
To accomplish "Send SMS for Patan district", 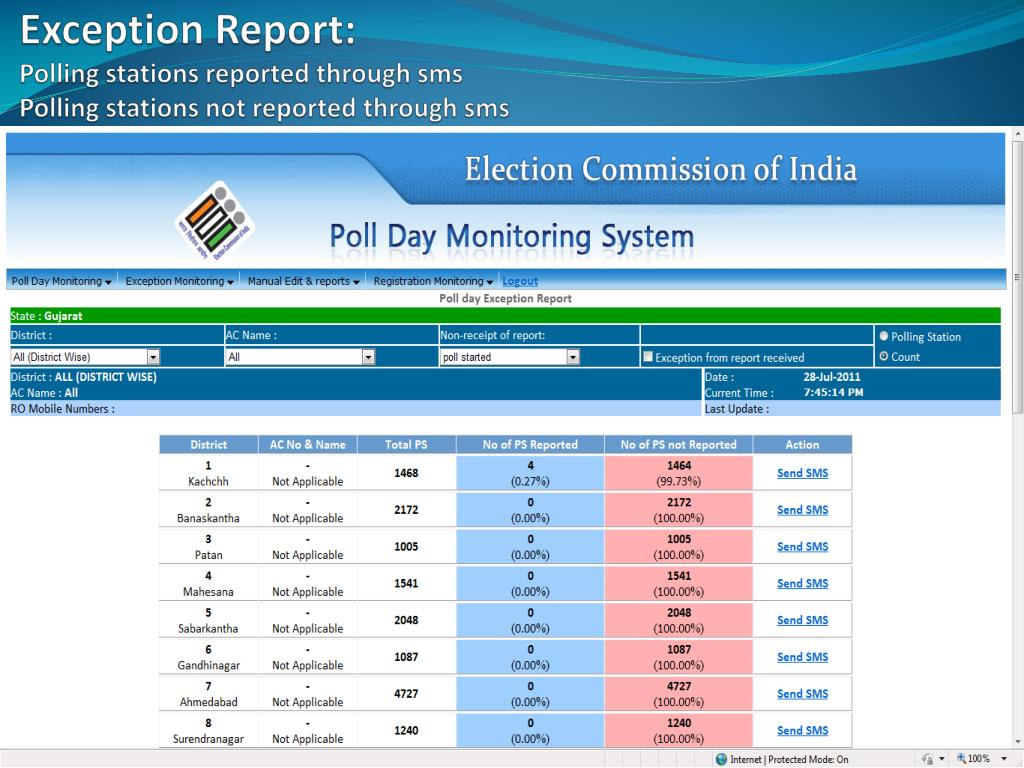I will click(802, 547).
